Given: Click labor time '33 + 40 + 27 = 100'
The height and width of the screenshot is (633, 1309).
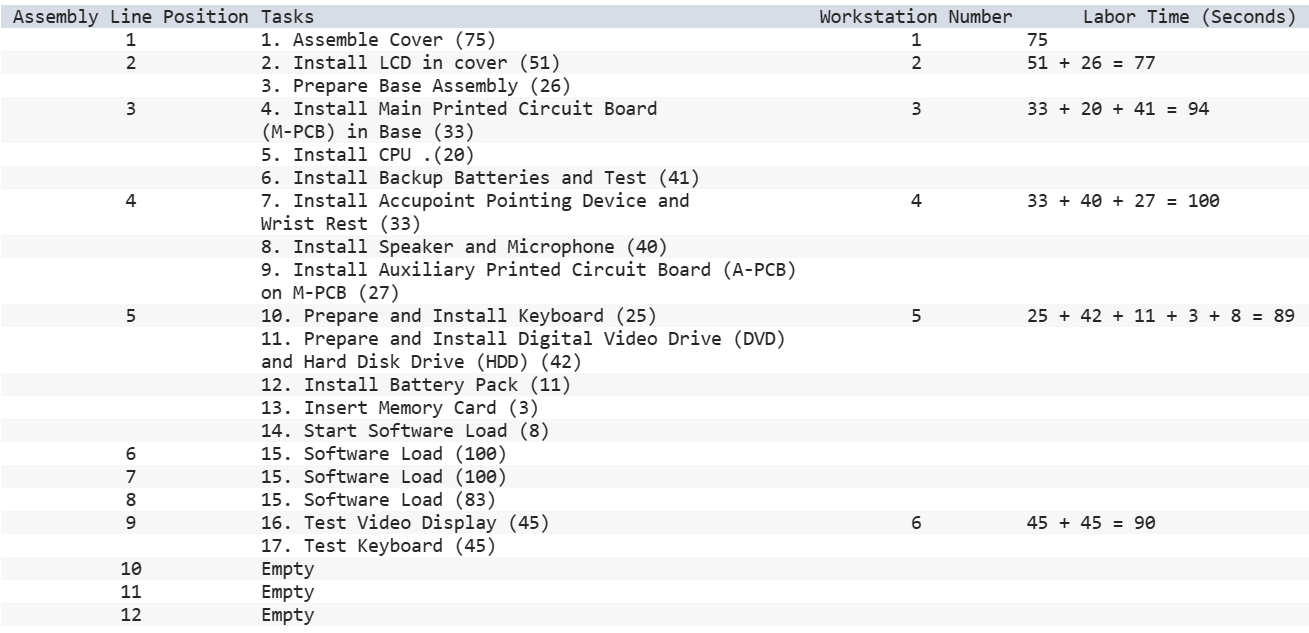Looking at the screenshot, I should 1123,202.
